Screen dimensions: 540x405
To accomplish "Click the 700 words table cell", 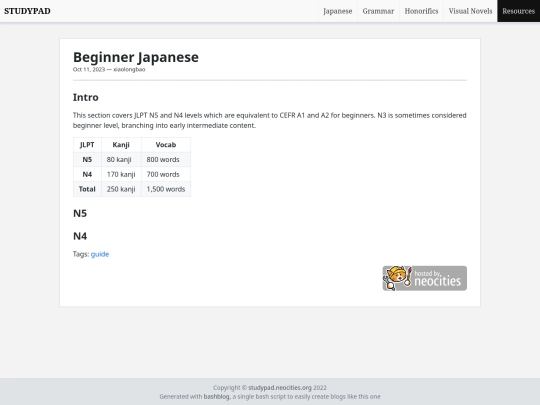I will (166, 174).
